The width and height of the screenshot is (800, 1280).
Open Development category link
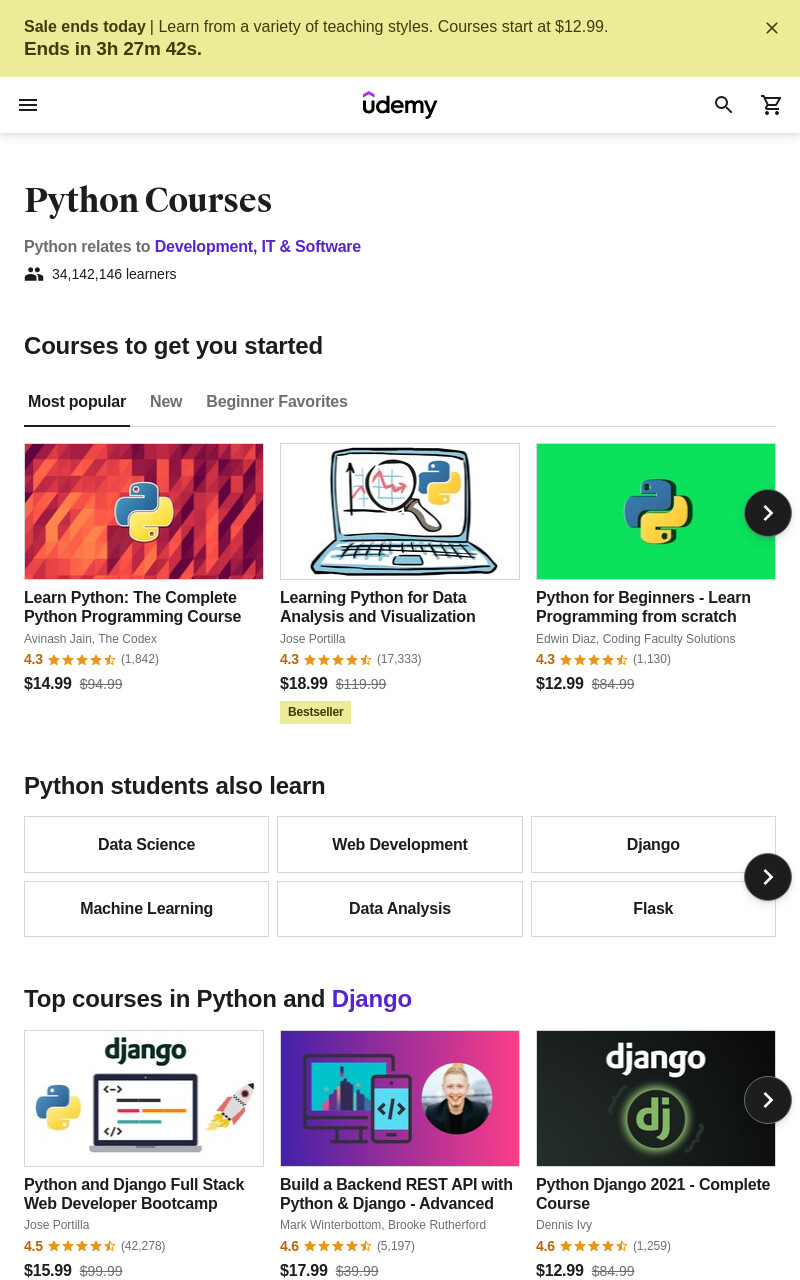[x=204, y=247]
